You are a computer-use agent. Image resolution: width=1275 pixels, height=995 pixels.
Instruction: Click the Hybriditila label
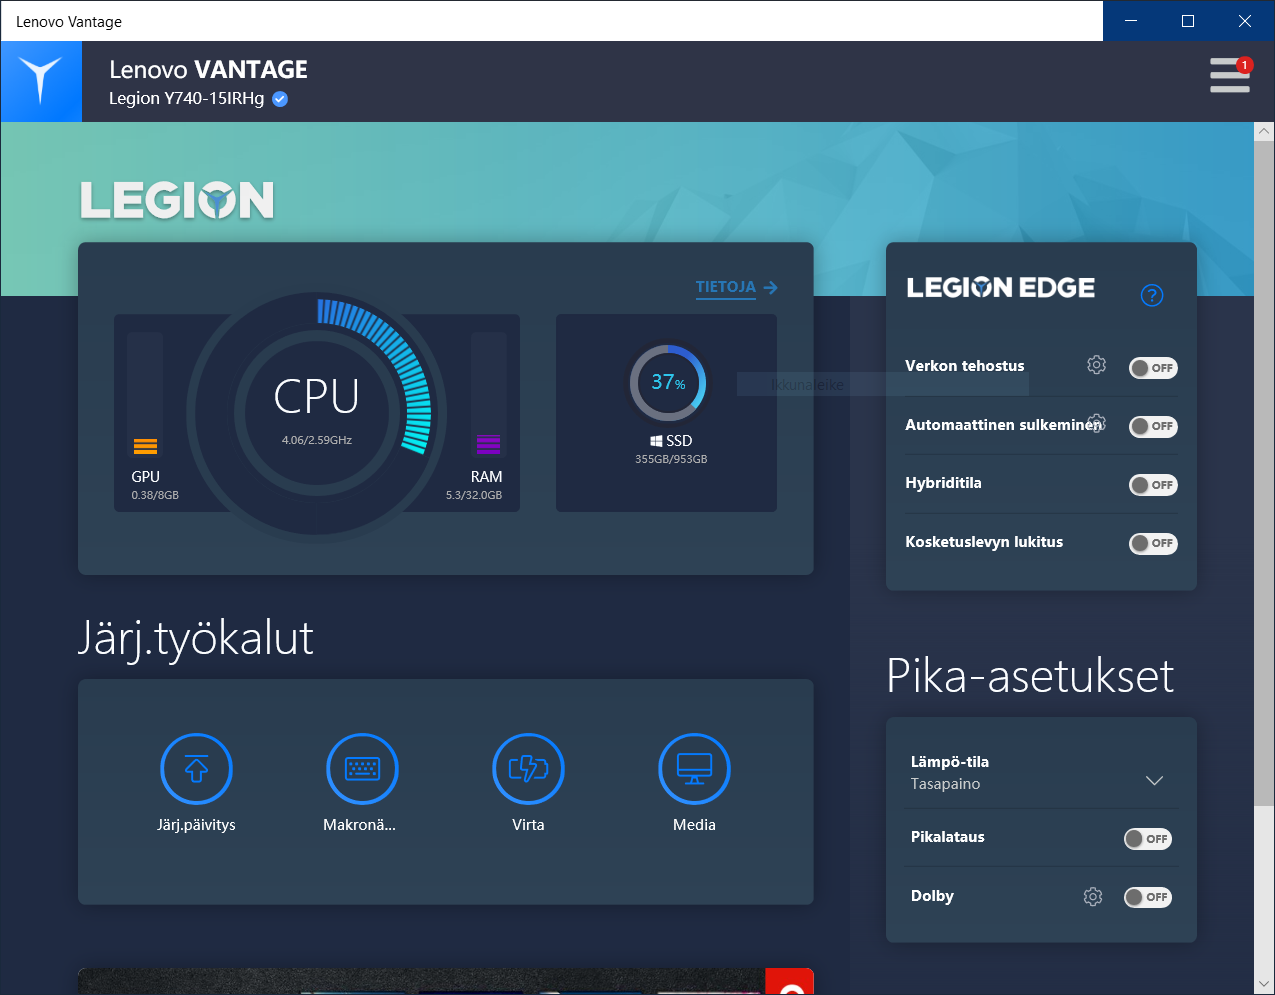pyautogui.click(x=943, y=483)
